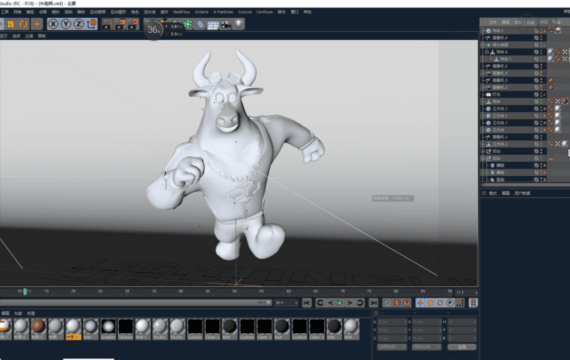Toggle visibility dots of first object row
The image size is (570, 360).
coord(541,31)
